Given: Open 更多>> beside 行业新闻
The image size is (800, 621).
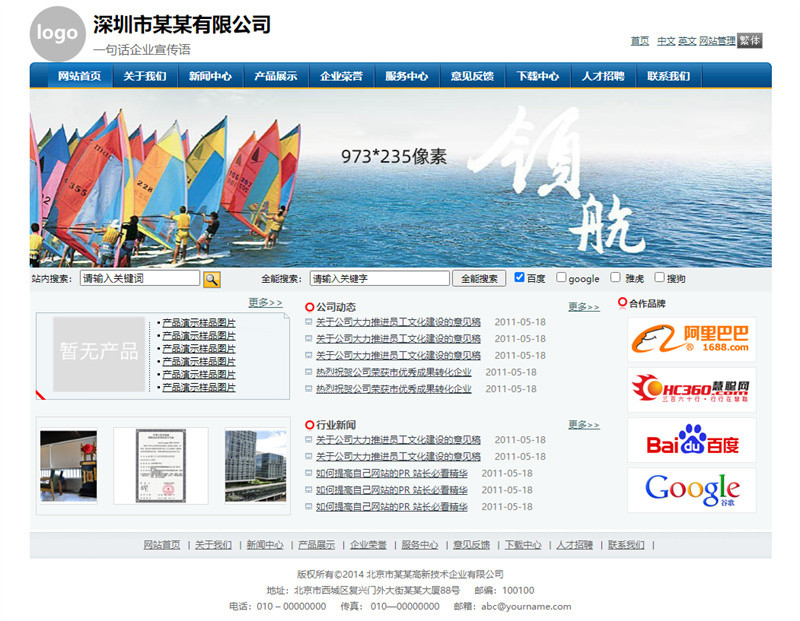Looking at the screenshot, I should click(x=584, y=425).
